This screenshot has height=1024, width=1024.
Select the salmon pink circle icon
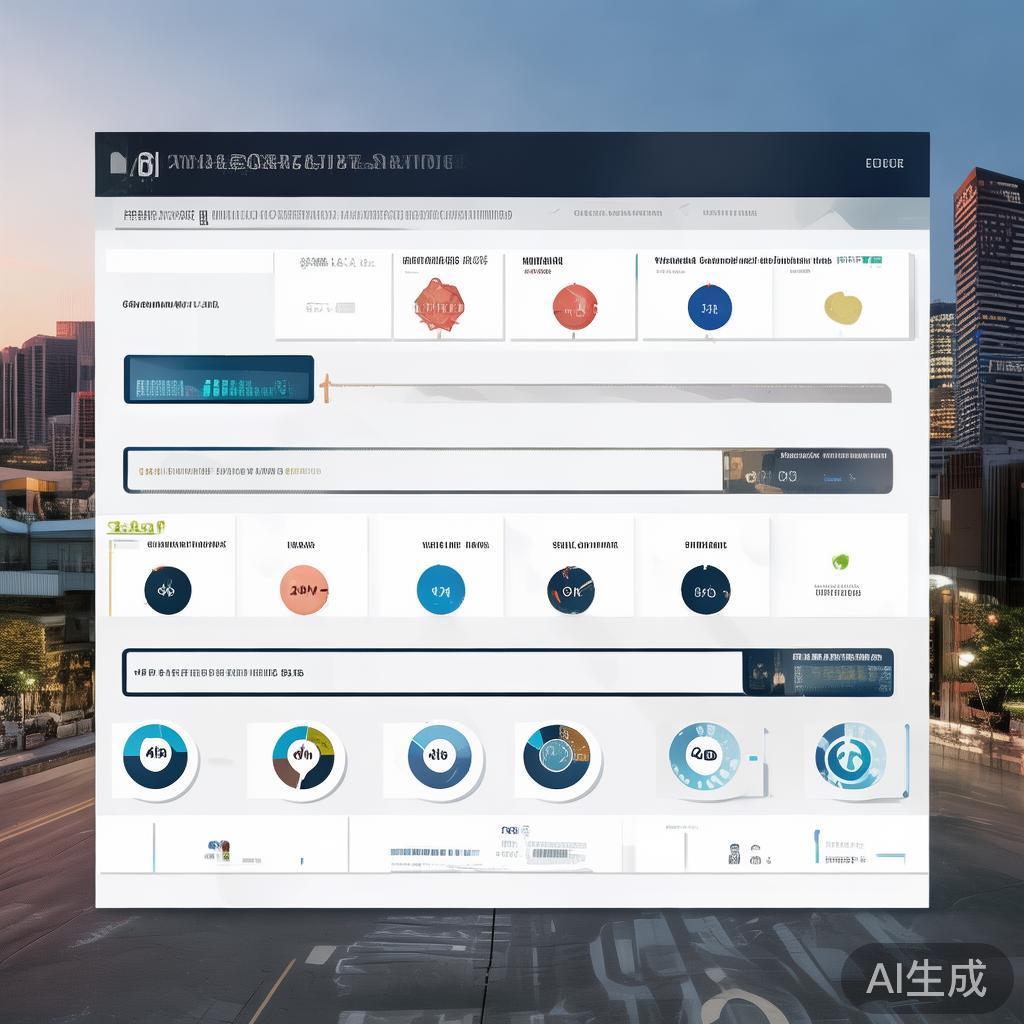(x=304, y=590)
